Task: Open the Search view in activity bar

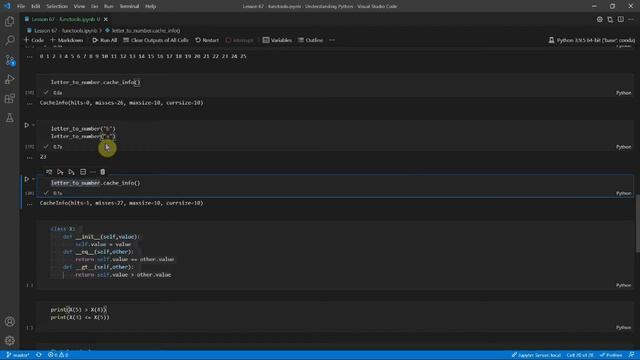Action: (9, 40)
